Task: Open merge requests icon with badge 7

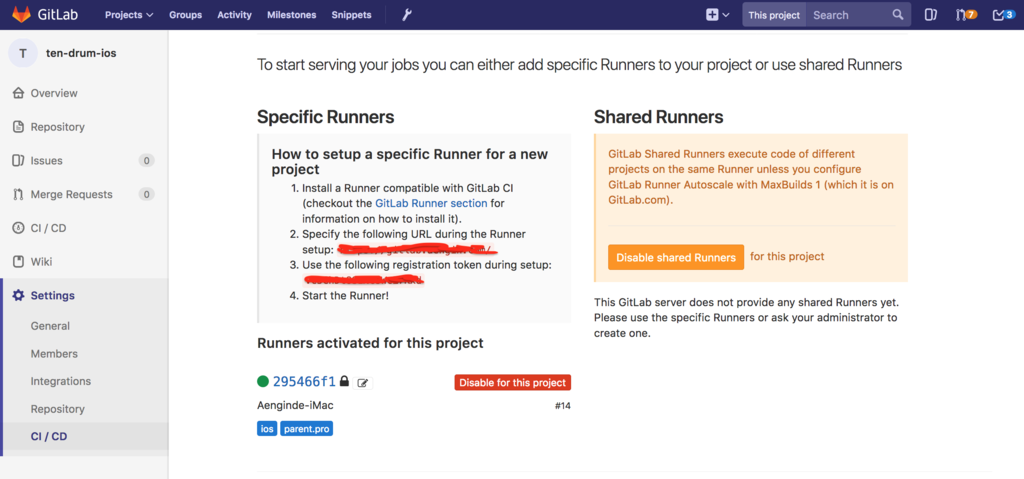Action: [x=966, y=14]
